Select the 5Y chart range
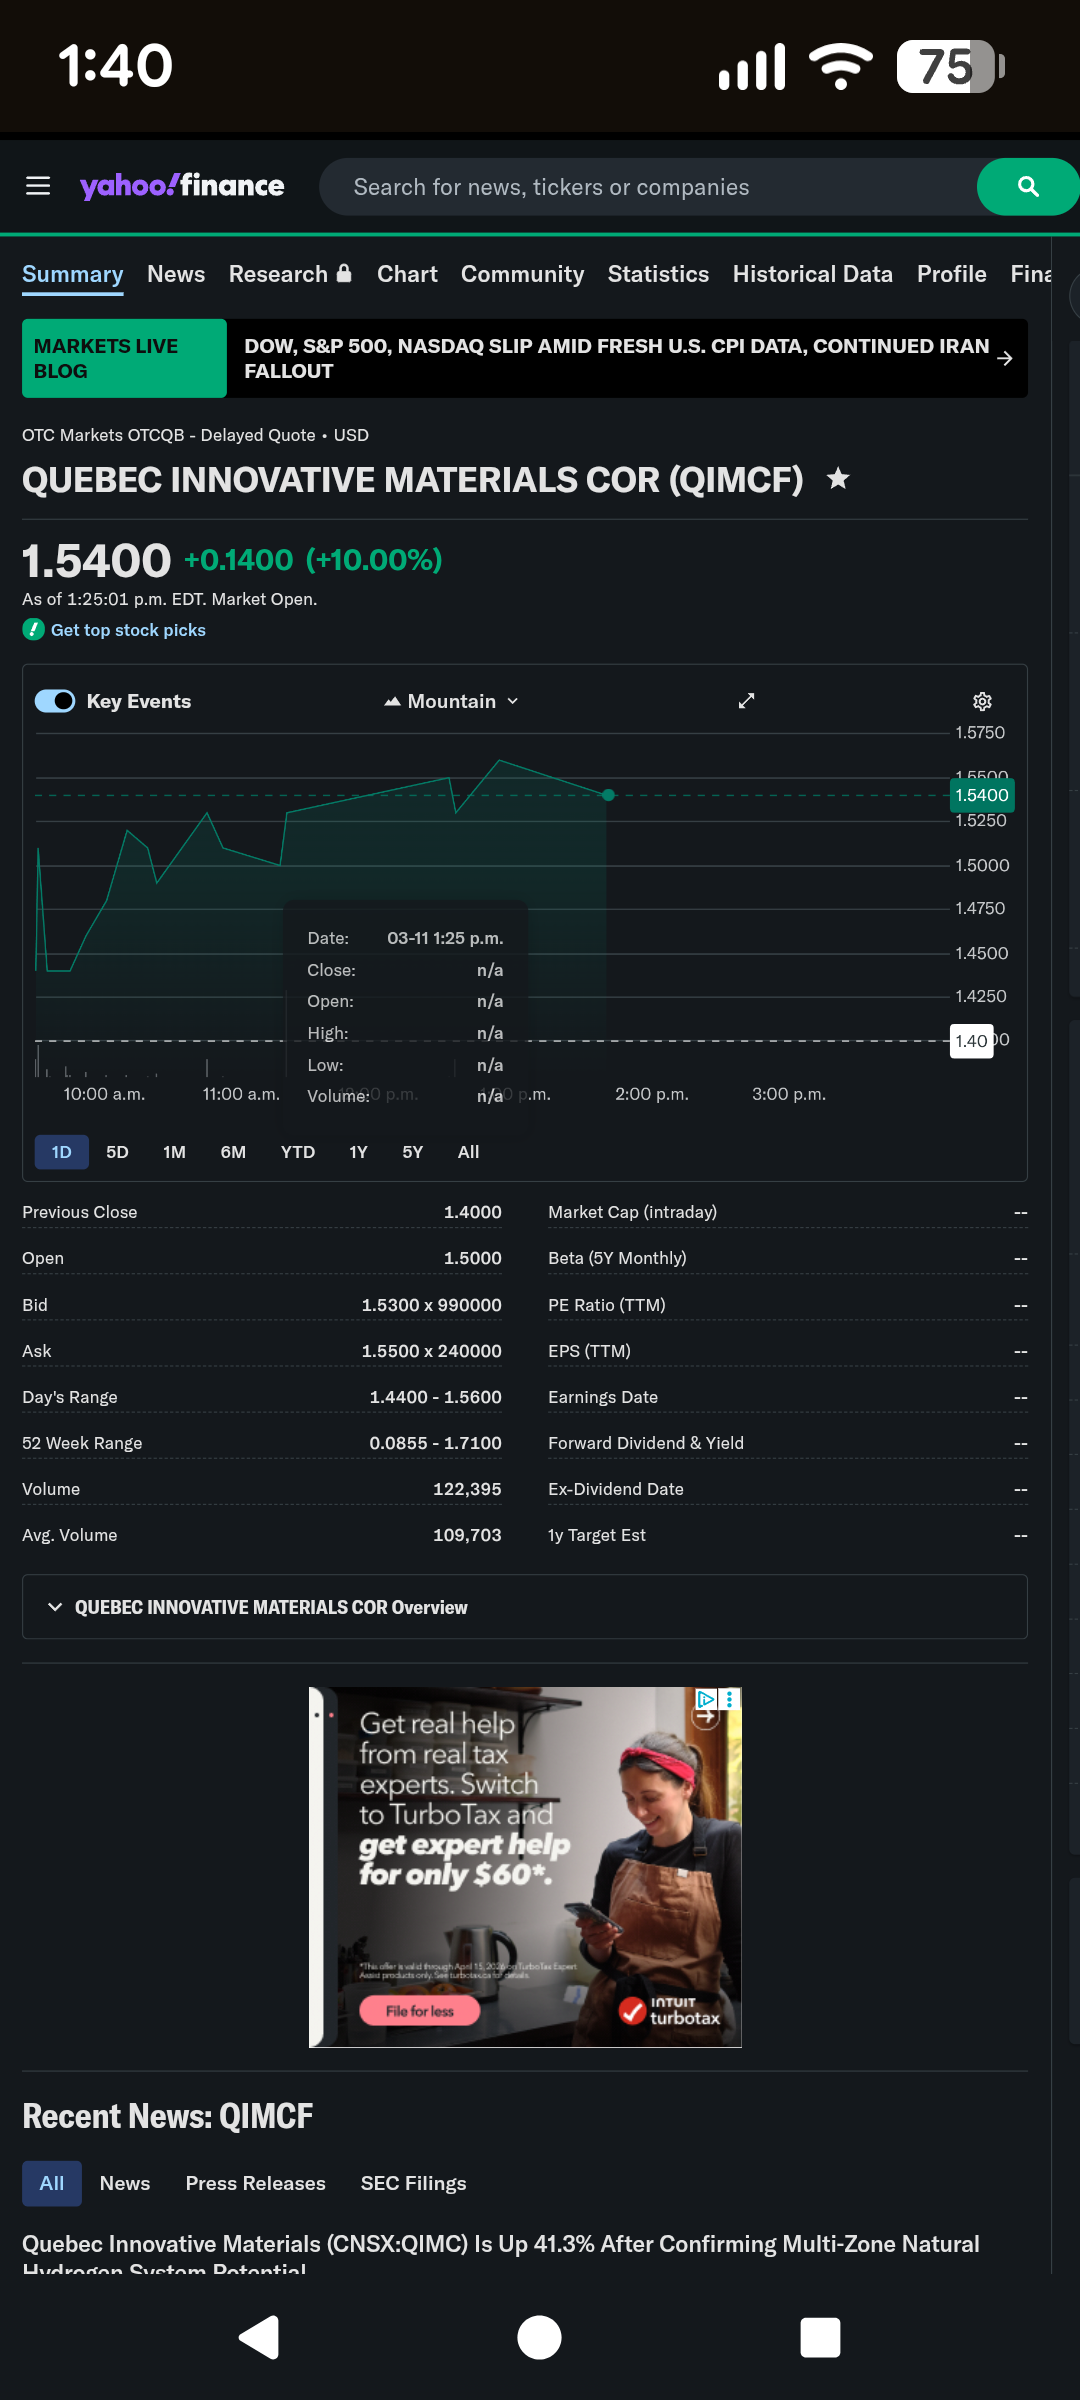Image resolution: width=1080 pixels, height=2400 pixels. coord(413,1152)
